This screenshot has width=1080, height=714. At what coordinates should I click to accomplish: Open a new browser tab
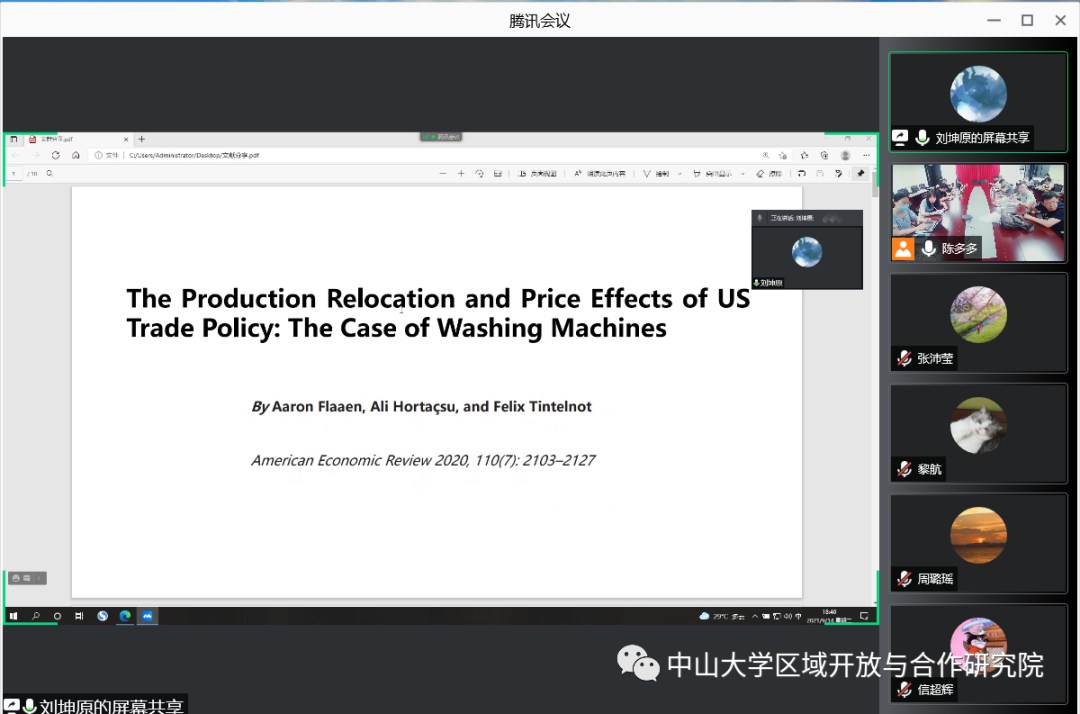click(142, 140)
